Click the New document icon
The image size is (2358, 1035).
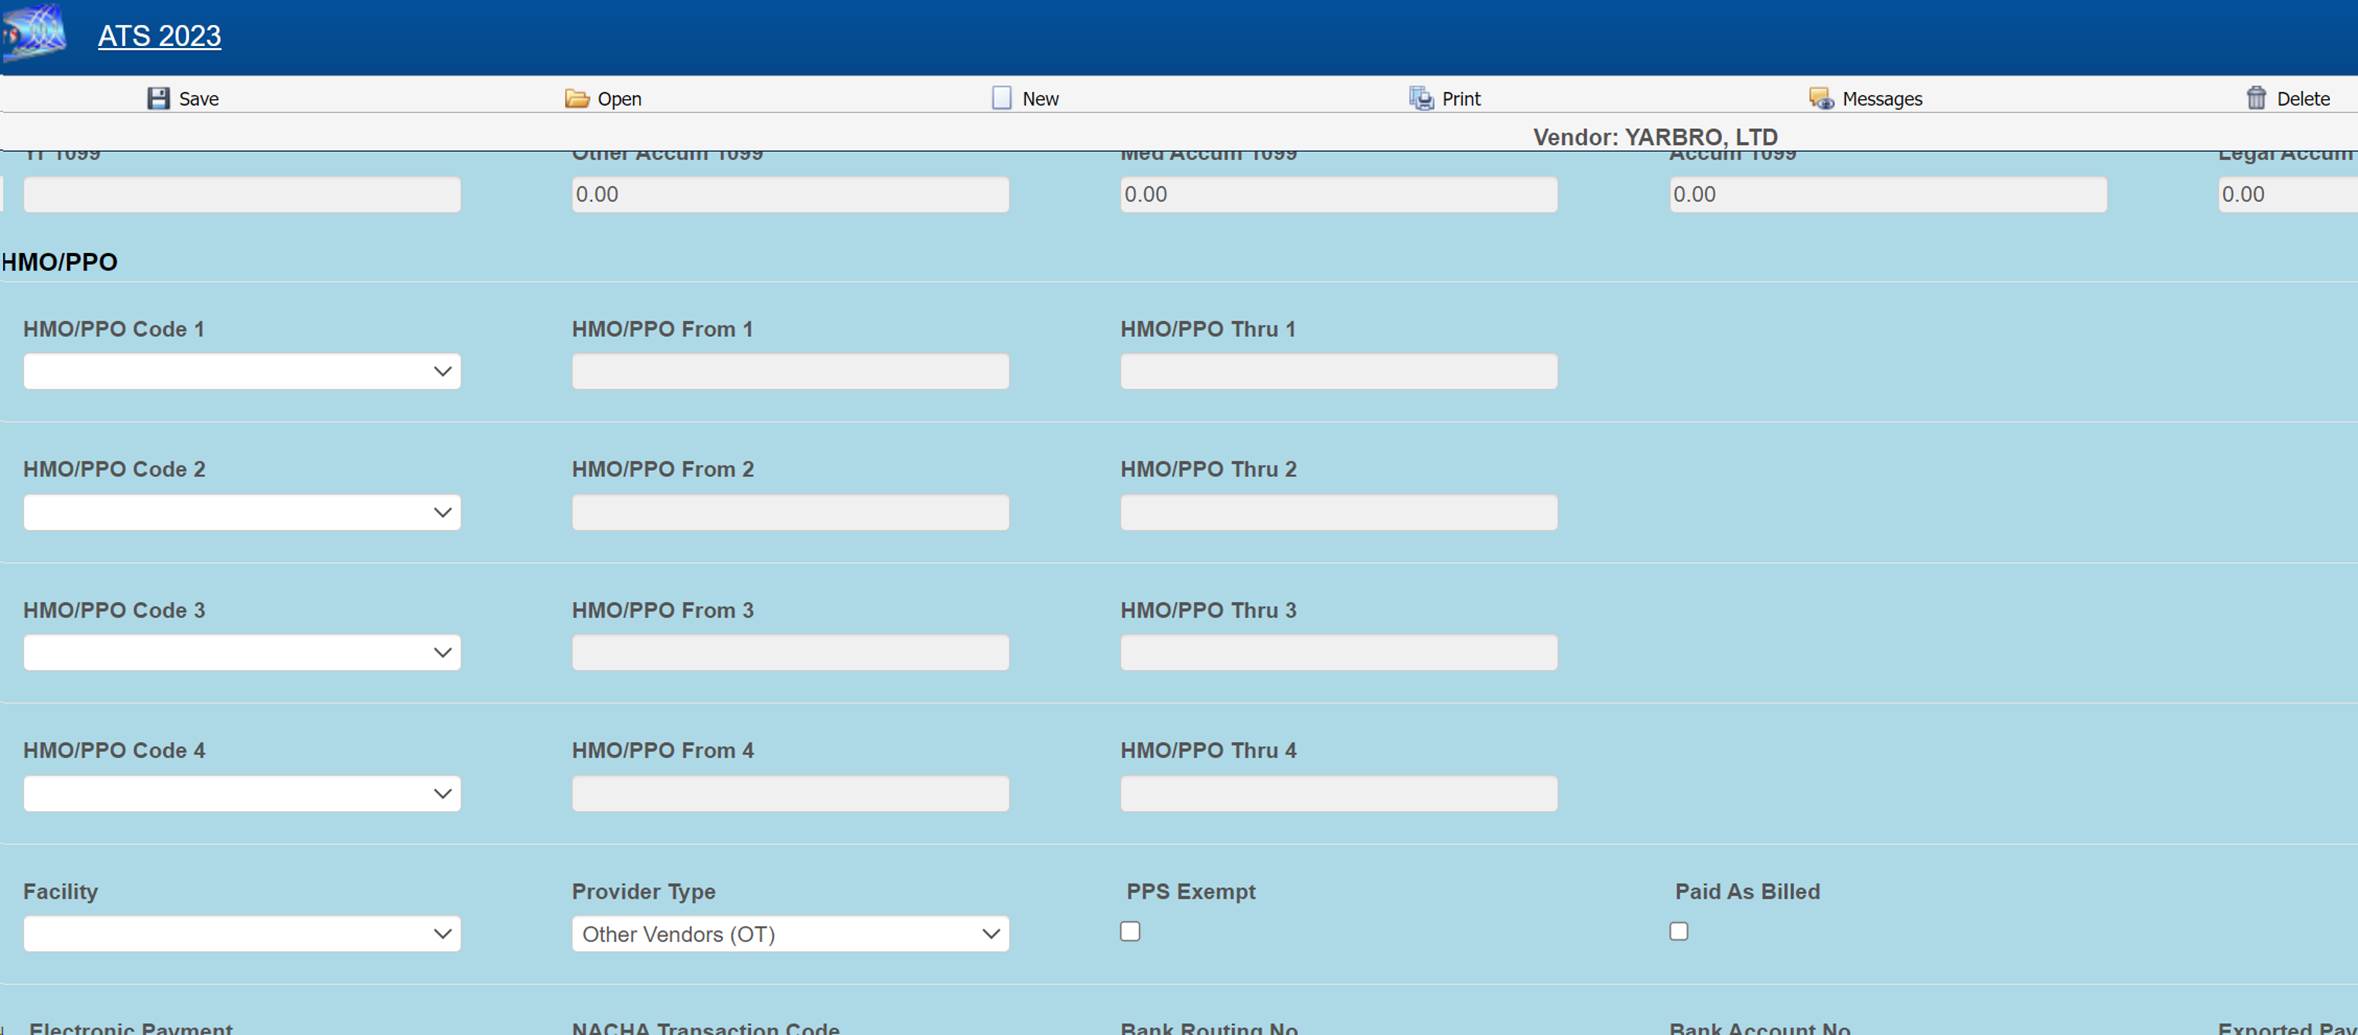pyautogui.click(x=1001, y=97)
